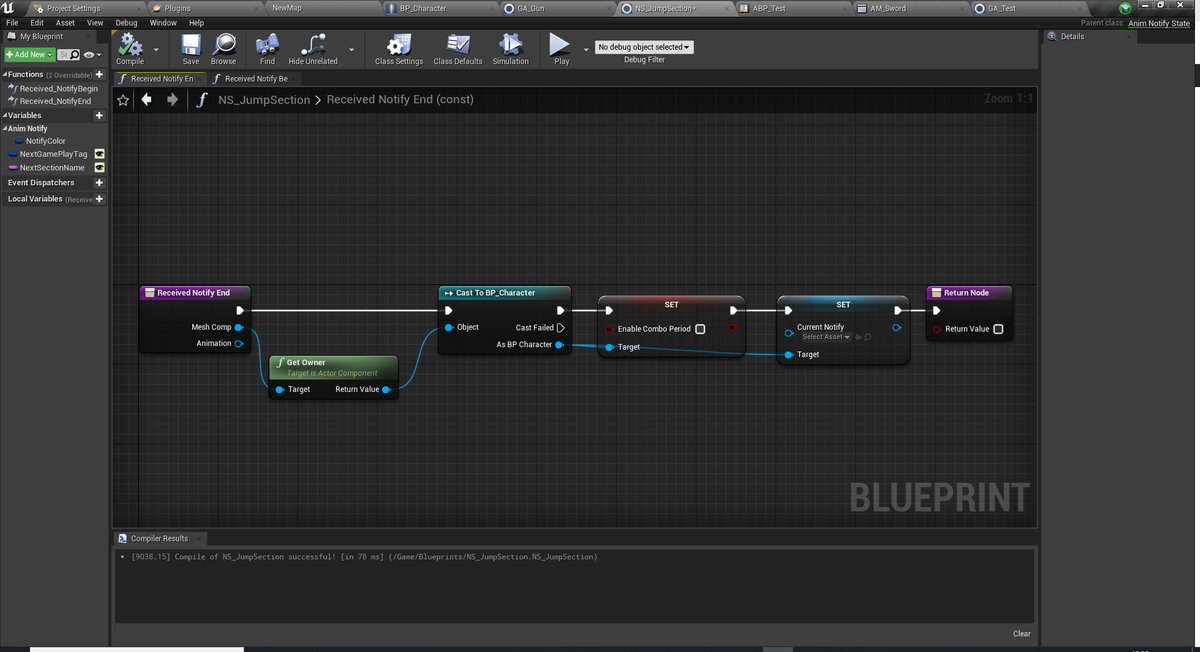Screen dimensions: 1200x652
Task: Open the Asset menu
Action: click(x=65, y=23)
